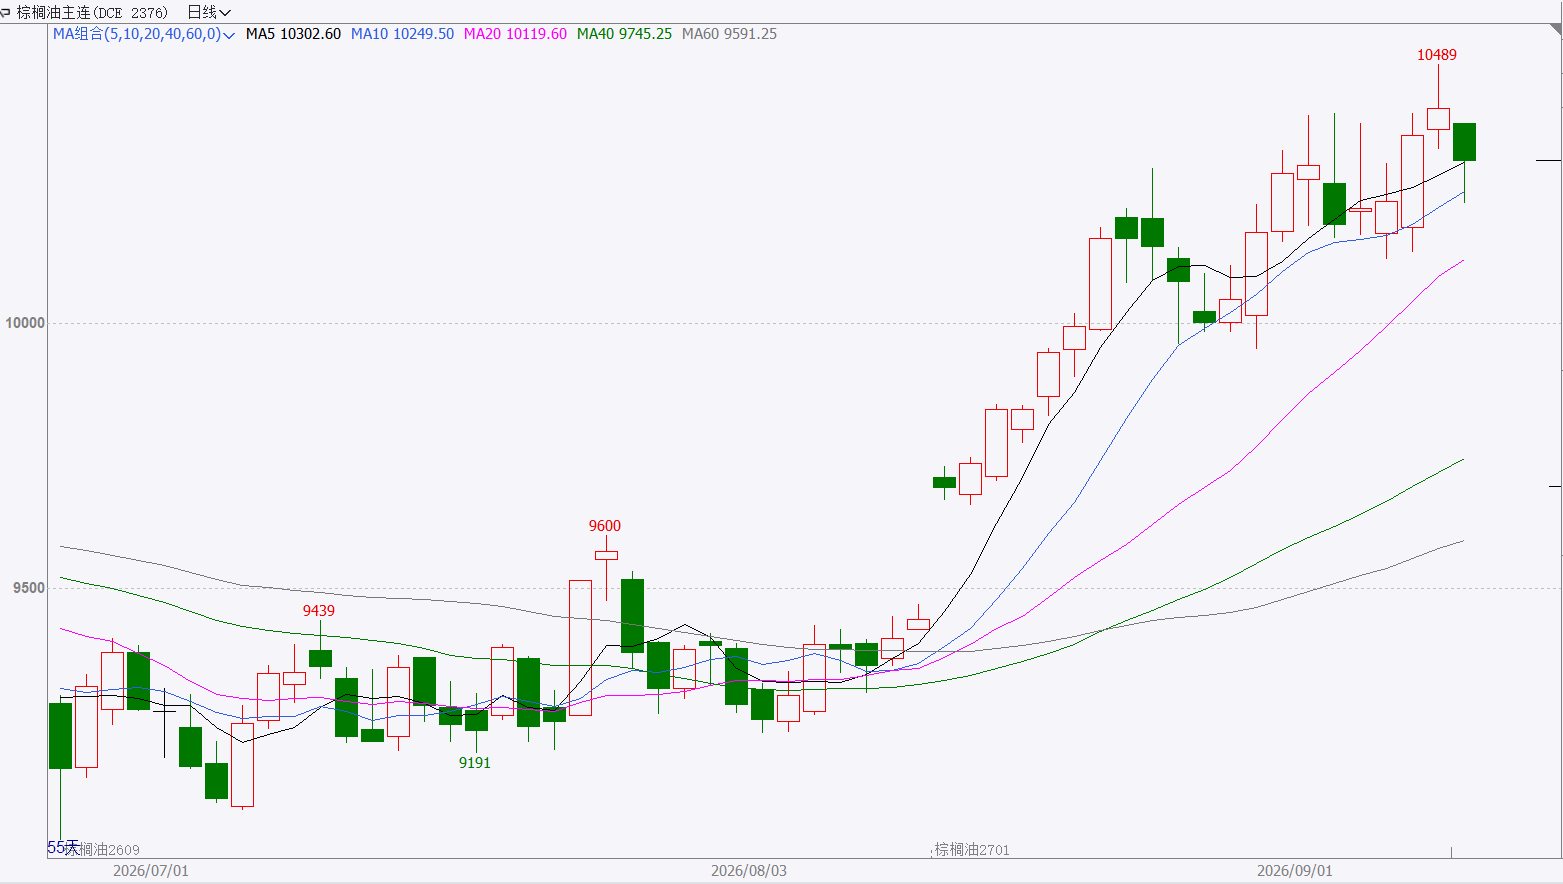Image resolution: width=1563 pixels, height=884 pixels.
Task: Click the 9191 low price label
Action: click(475, 763)
